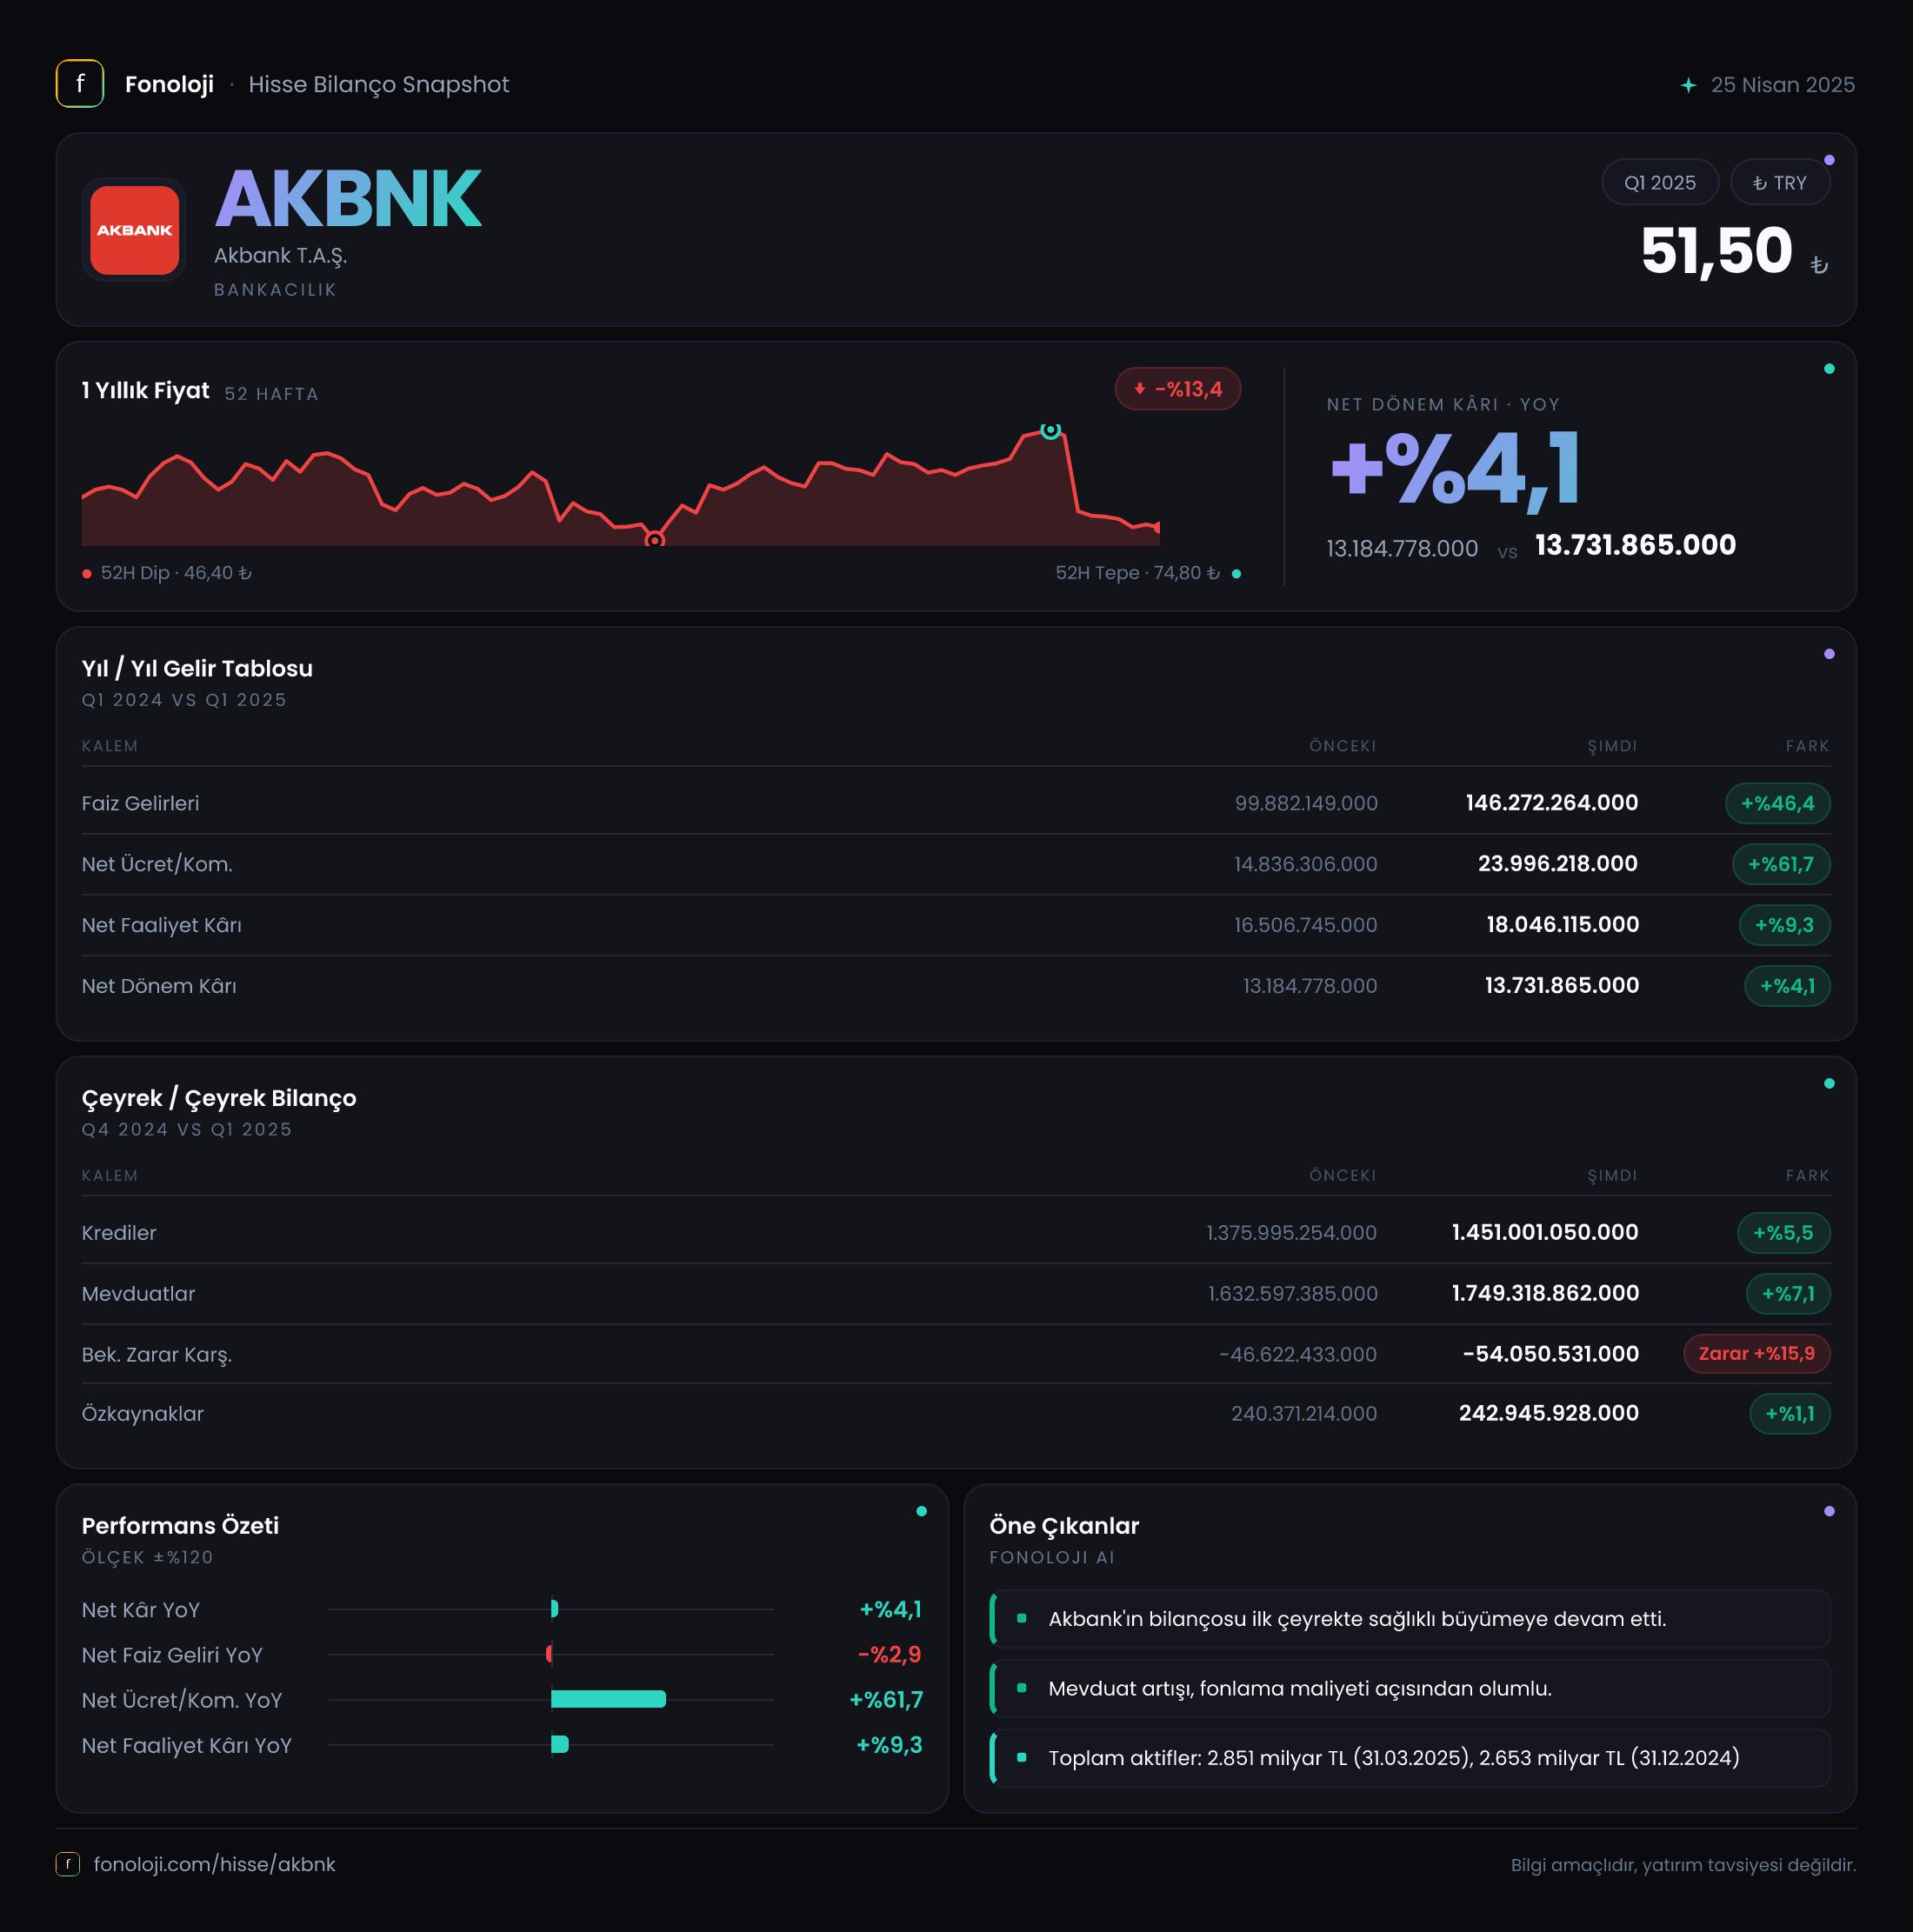Image resolution: width=1913 pixels, height=1932 pixels.
Task: Click the "Akbank T.A.Ş." company name
Action: pos(281,256)
